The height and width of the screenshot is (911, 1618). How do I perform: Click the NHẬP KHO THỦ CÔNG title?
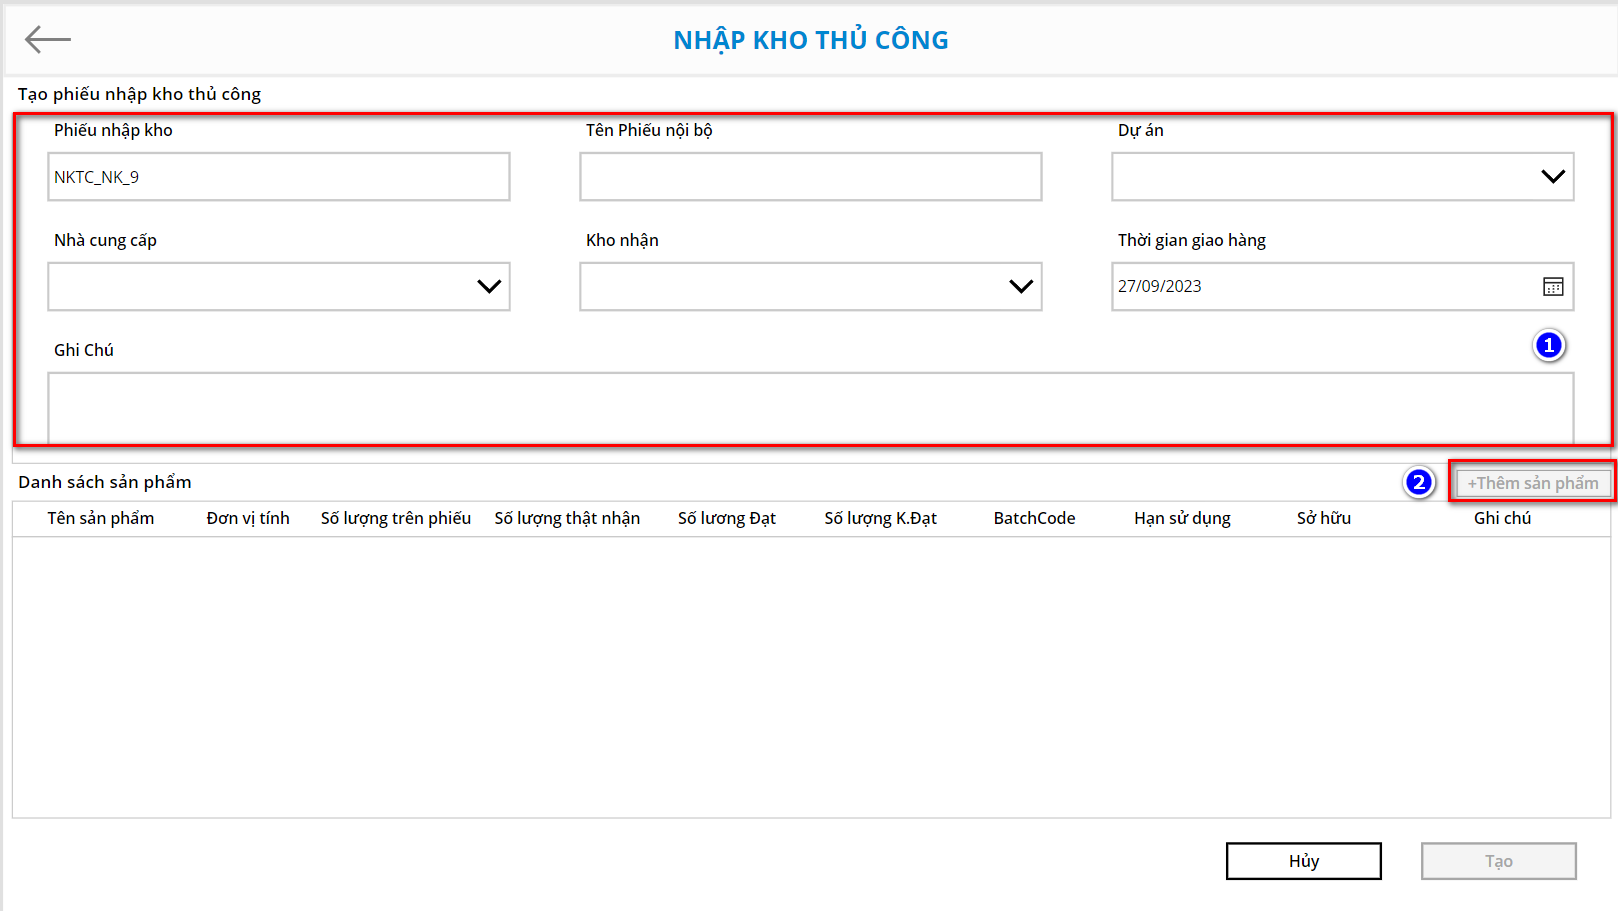(811, 40)
